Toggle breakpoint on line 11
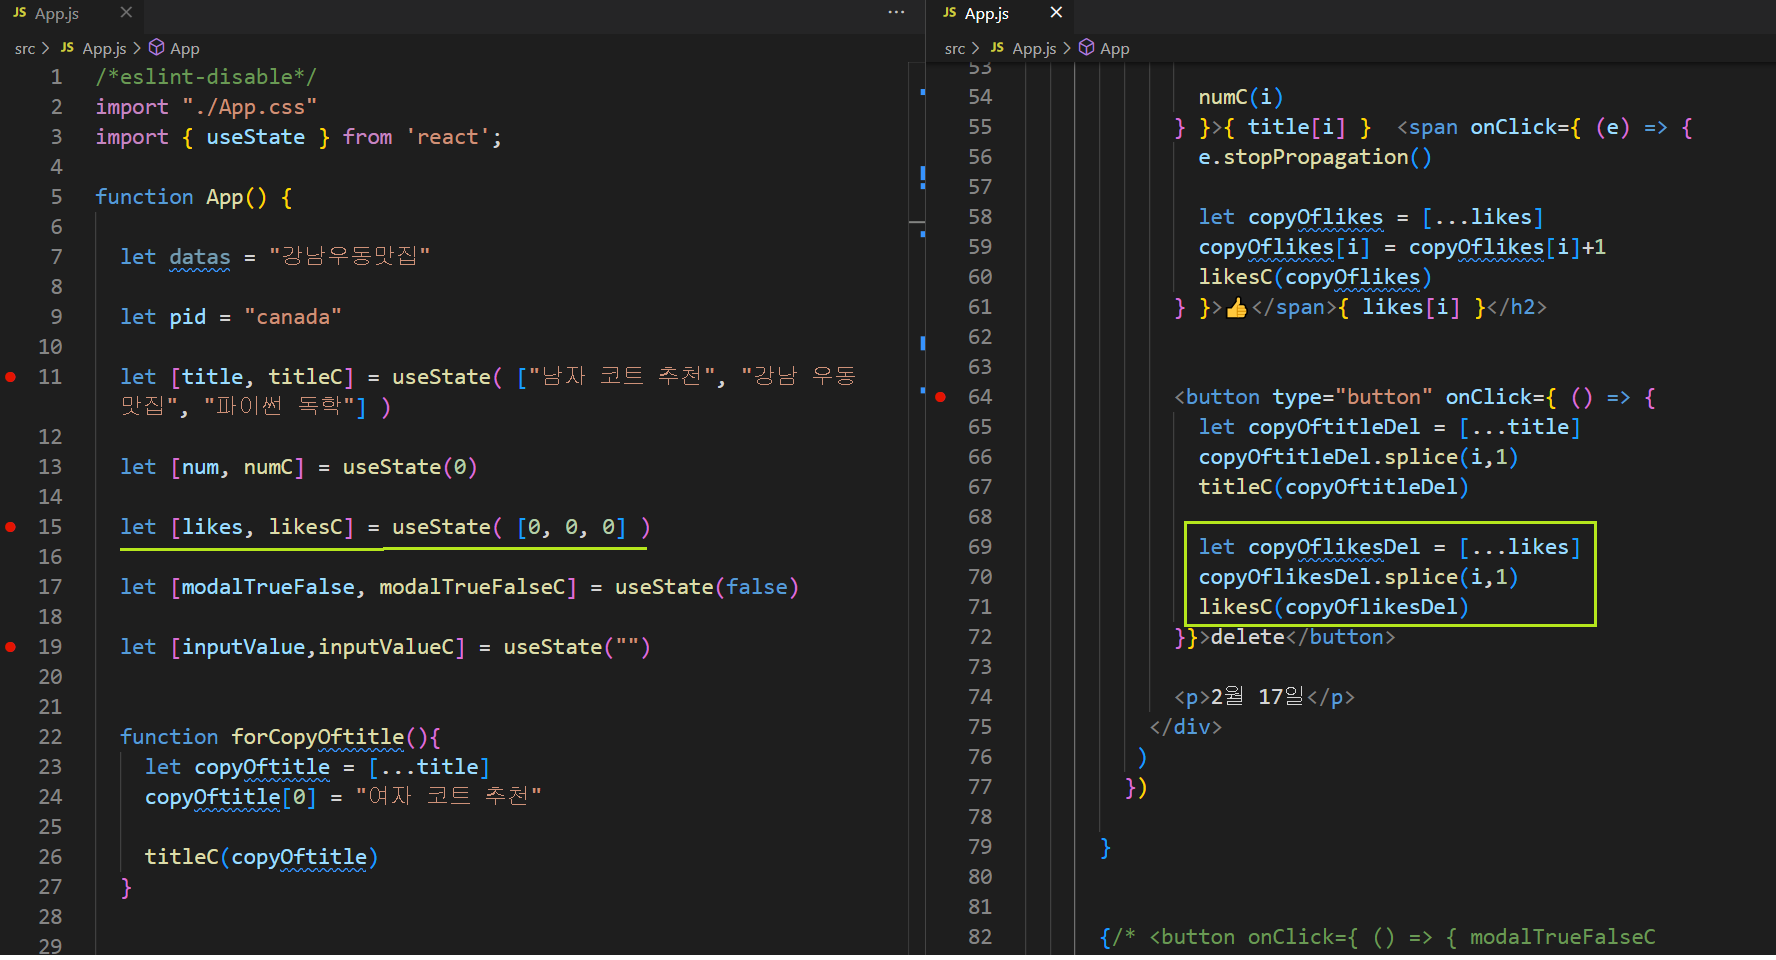This screenshot has width=1776, height=960. (11, 377)
